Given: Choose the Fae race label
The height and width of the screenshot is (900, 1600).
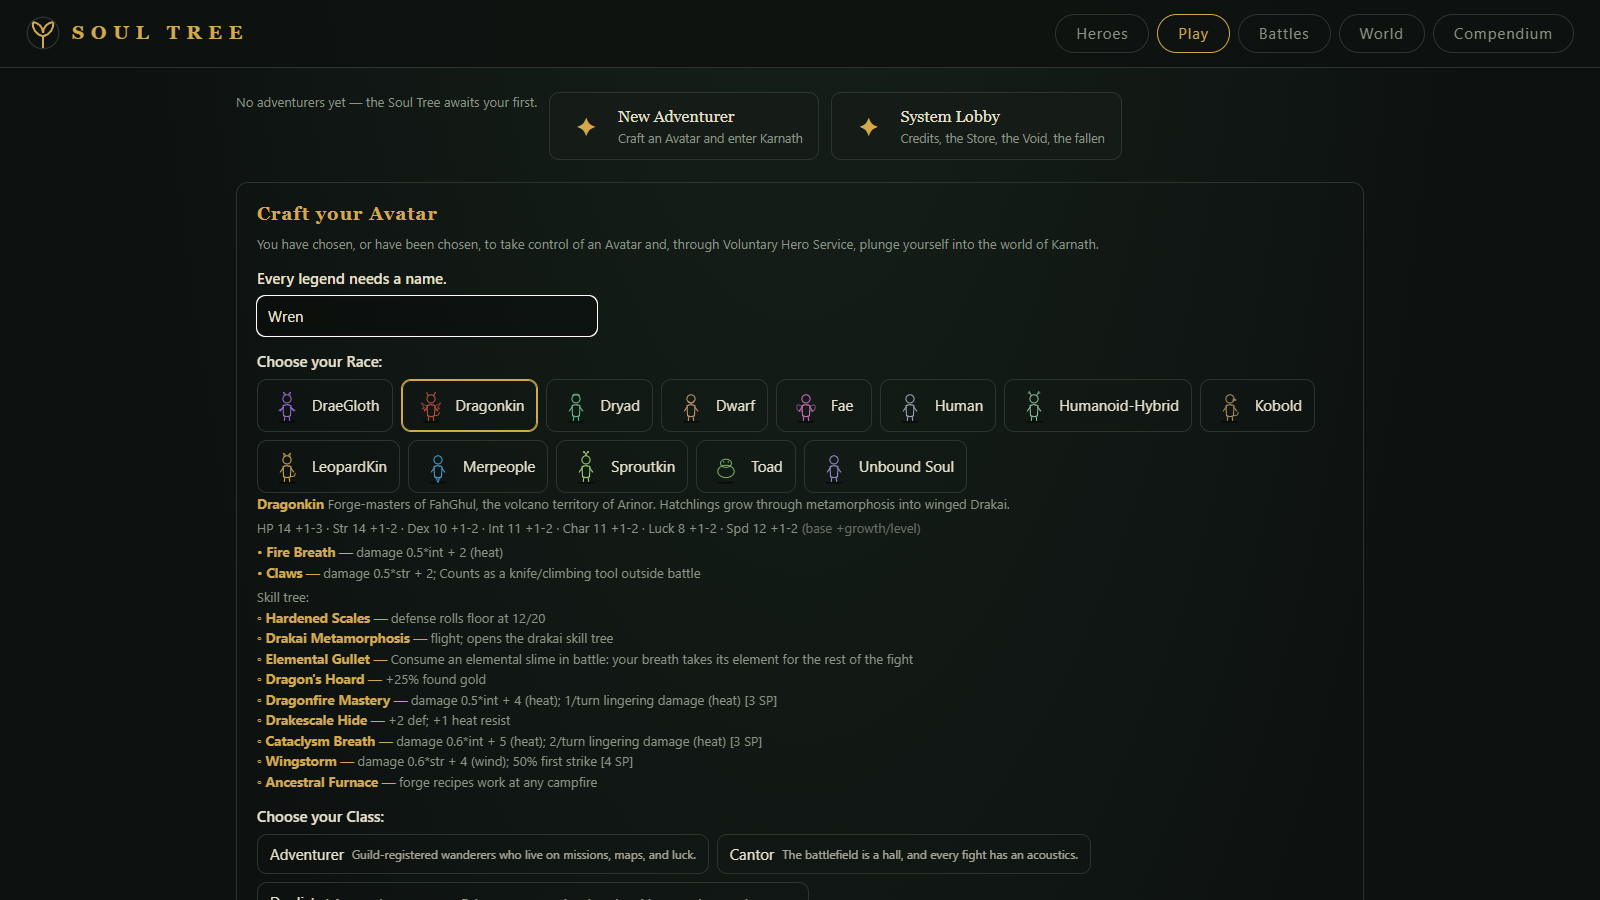Looking at the screenshot, I should click(842, 406).
